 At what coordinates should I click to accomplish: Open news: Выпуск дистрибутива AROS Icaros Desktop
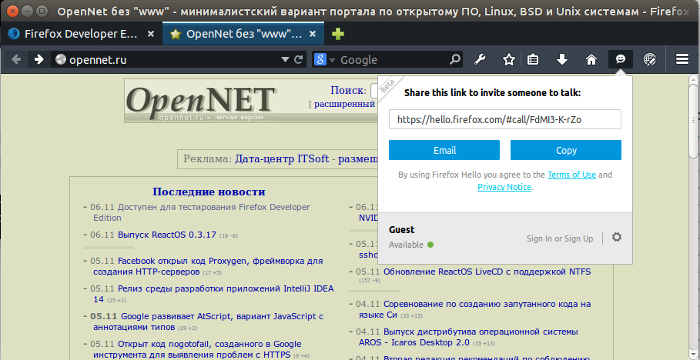click(469, 337)
